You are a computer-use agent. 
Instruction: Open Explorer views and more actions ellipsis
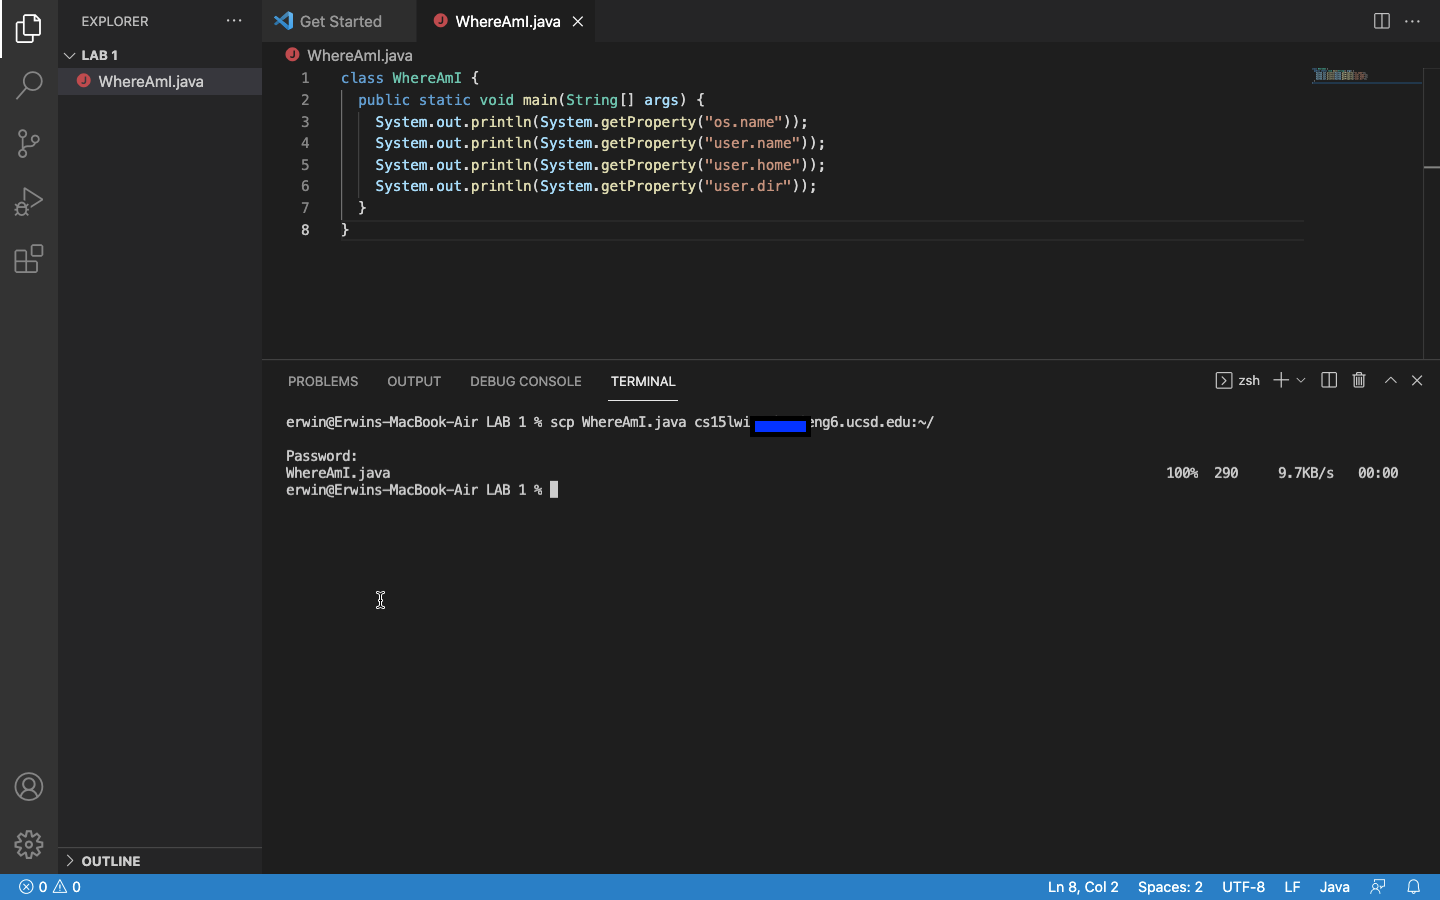pos(234,21)
